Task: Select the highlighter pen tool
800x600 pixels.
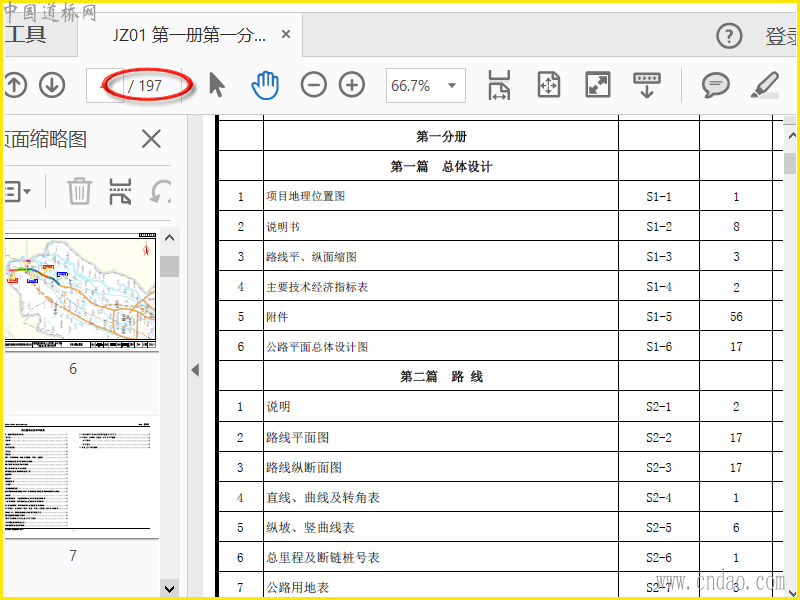Action: click(x=765, y=85)
